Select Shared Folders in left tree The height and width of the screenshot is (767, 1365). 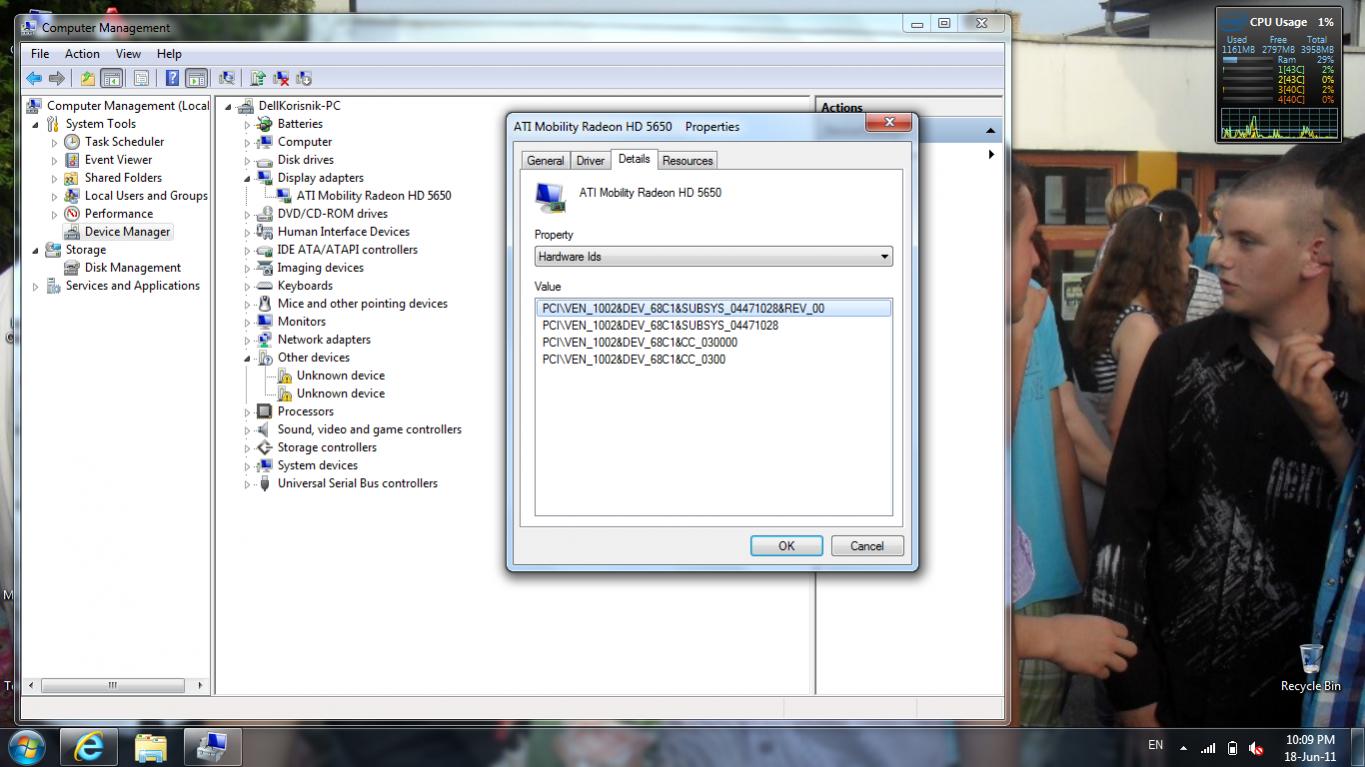[x=123, y=178]
